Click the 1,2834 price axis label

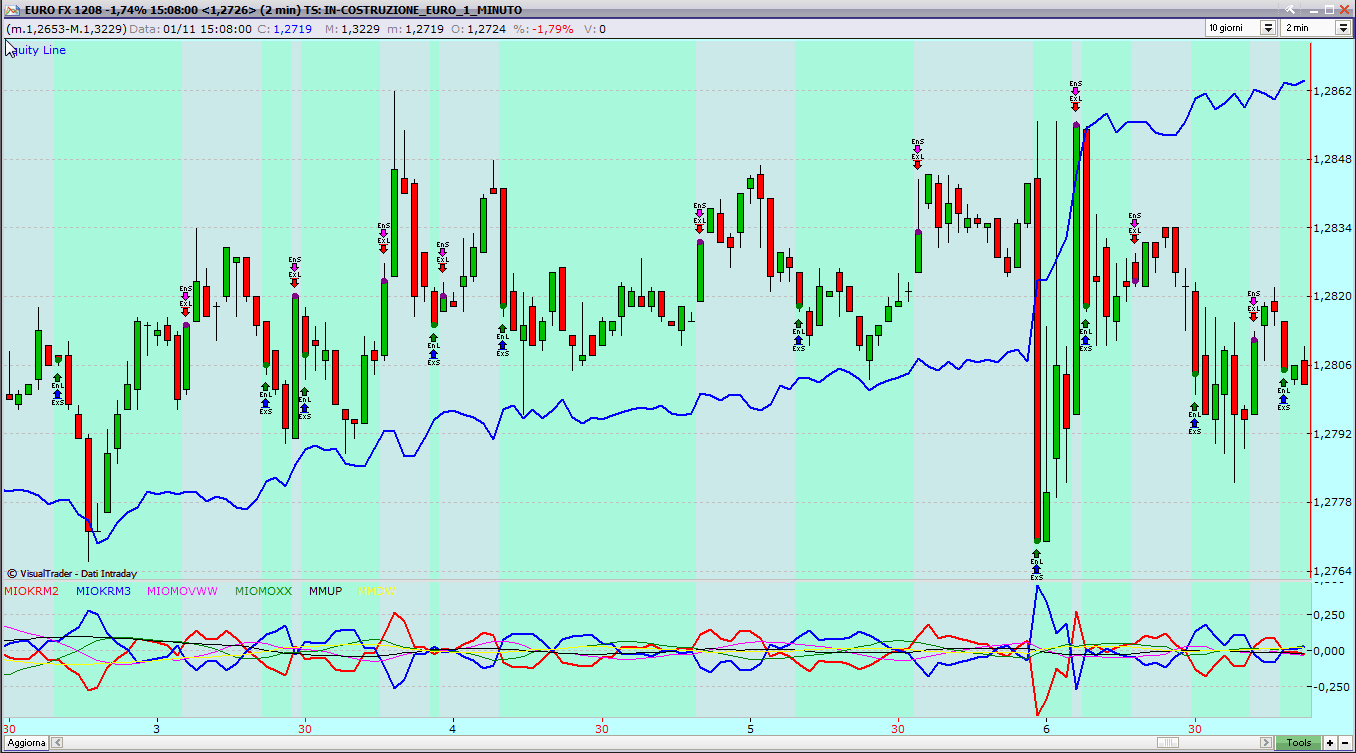coord(1335,228)
